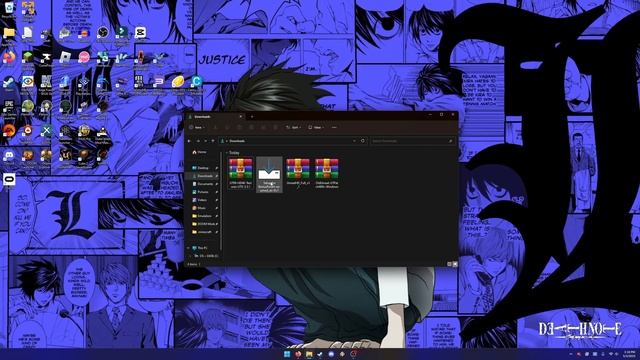Select the Firefox desktop icon
The height and width of the screenshot is (360, 640).
click(x=9, y=58)
